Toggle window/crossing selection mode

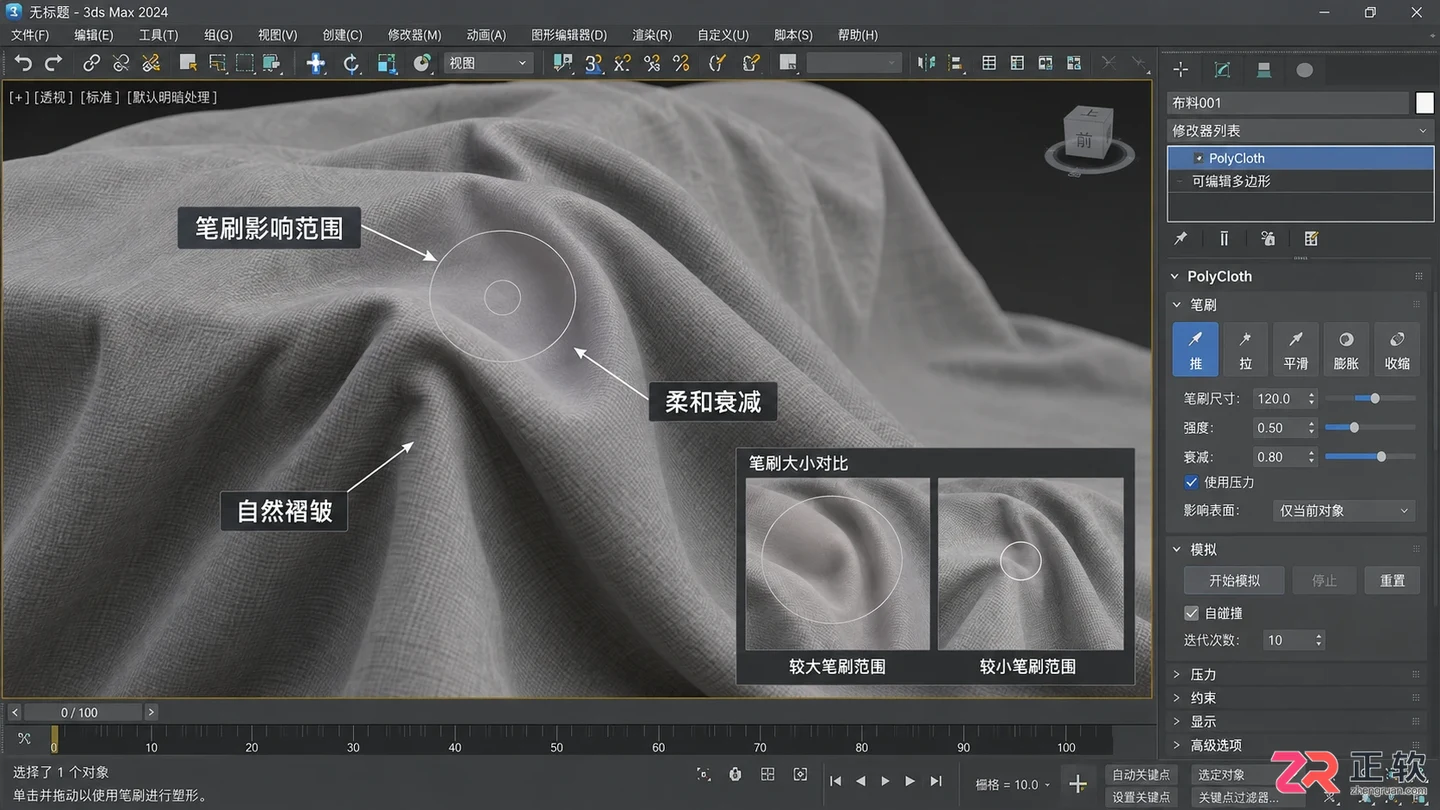(x=272, y=63)
